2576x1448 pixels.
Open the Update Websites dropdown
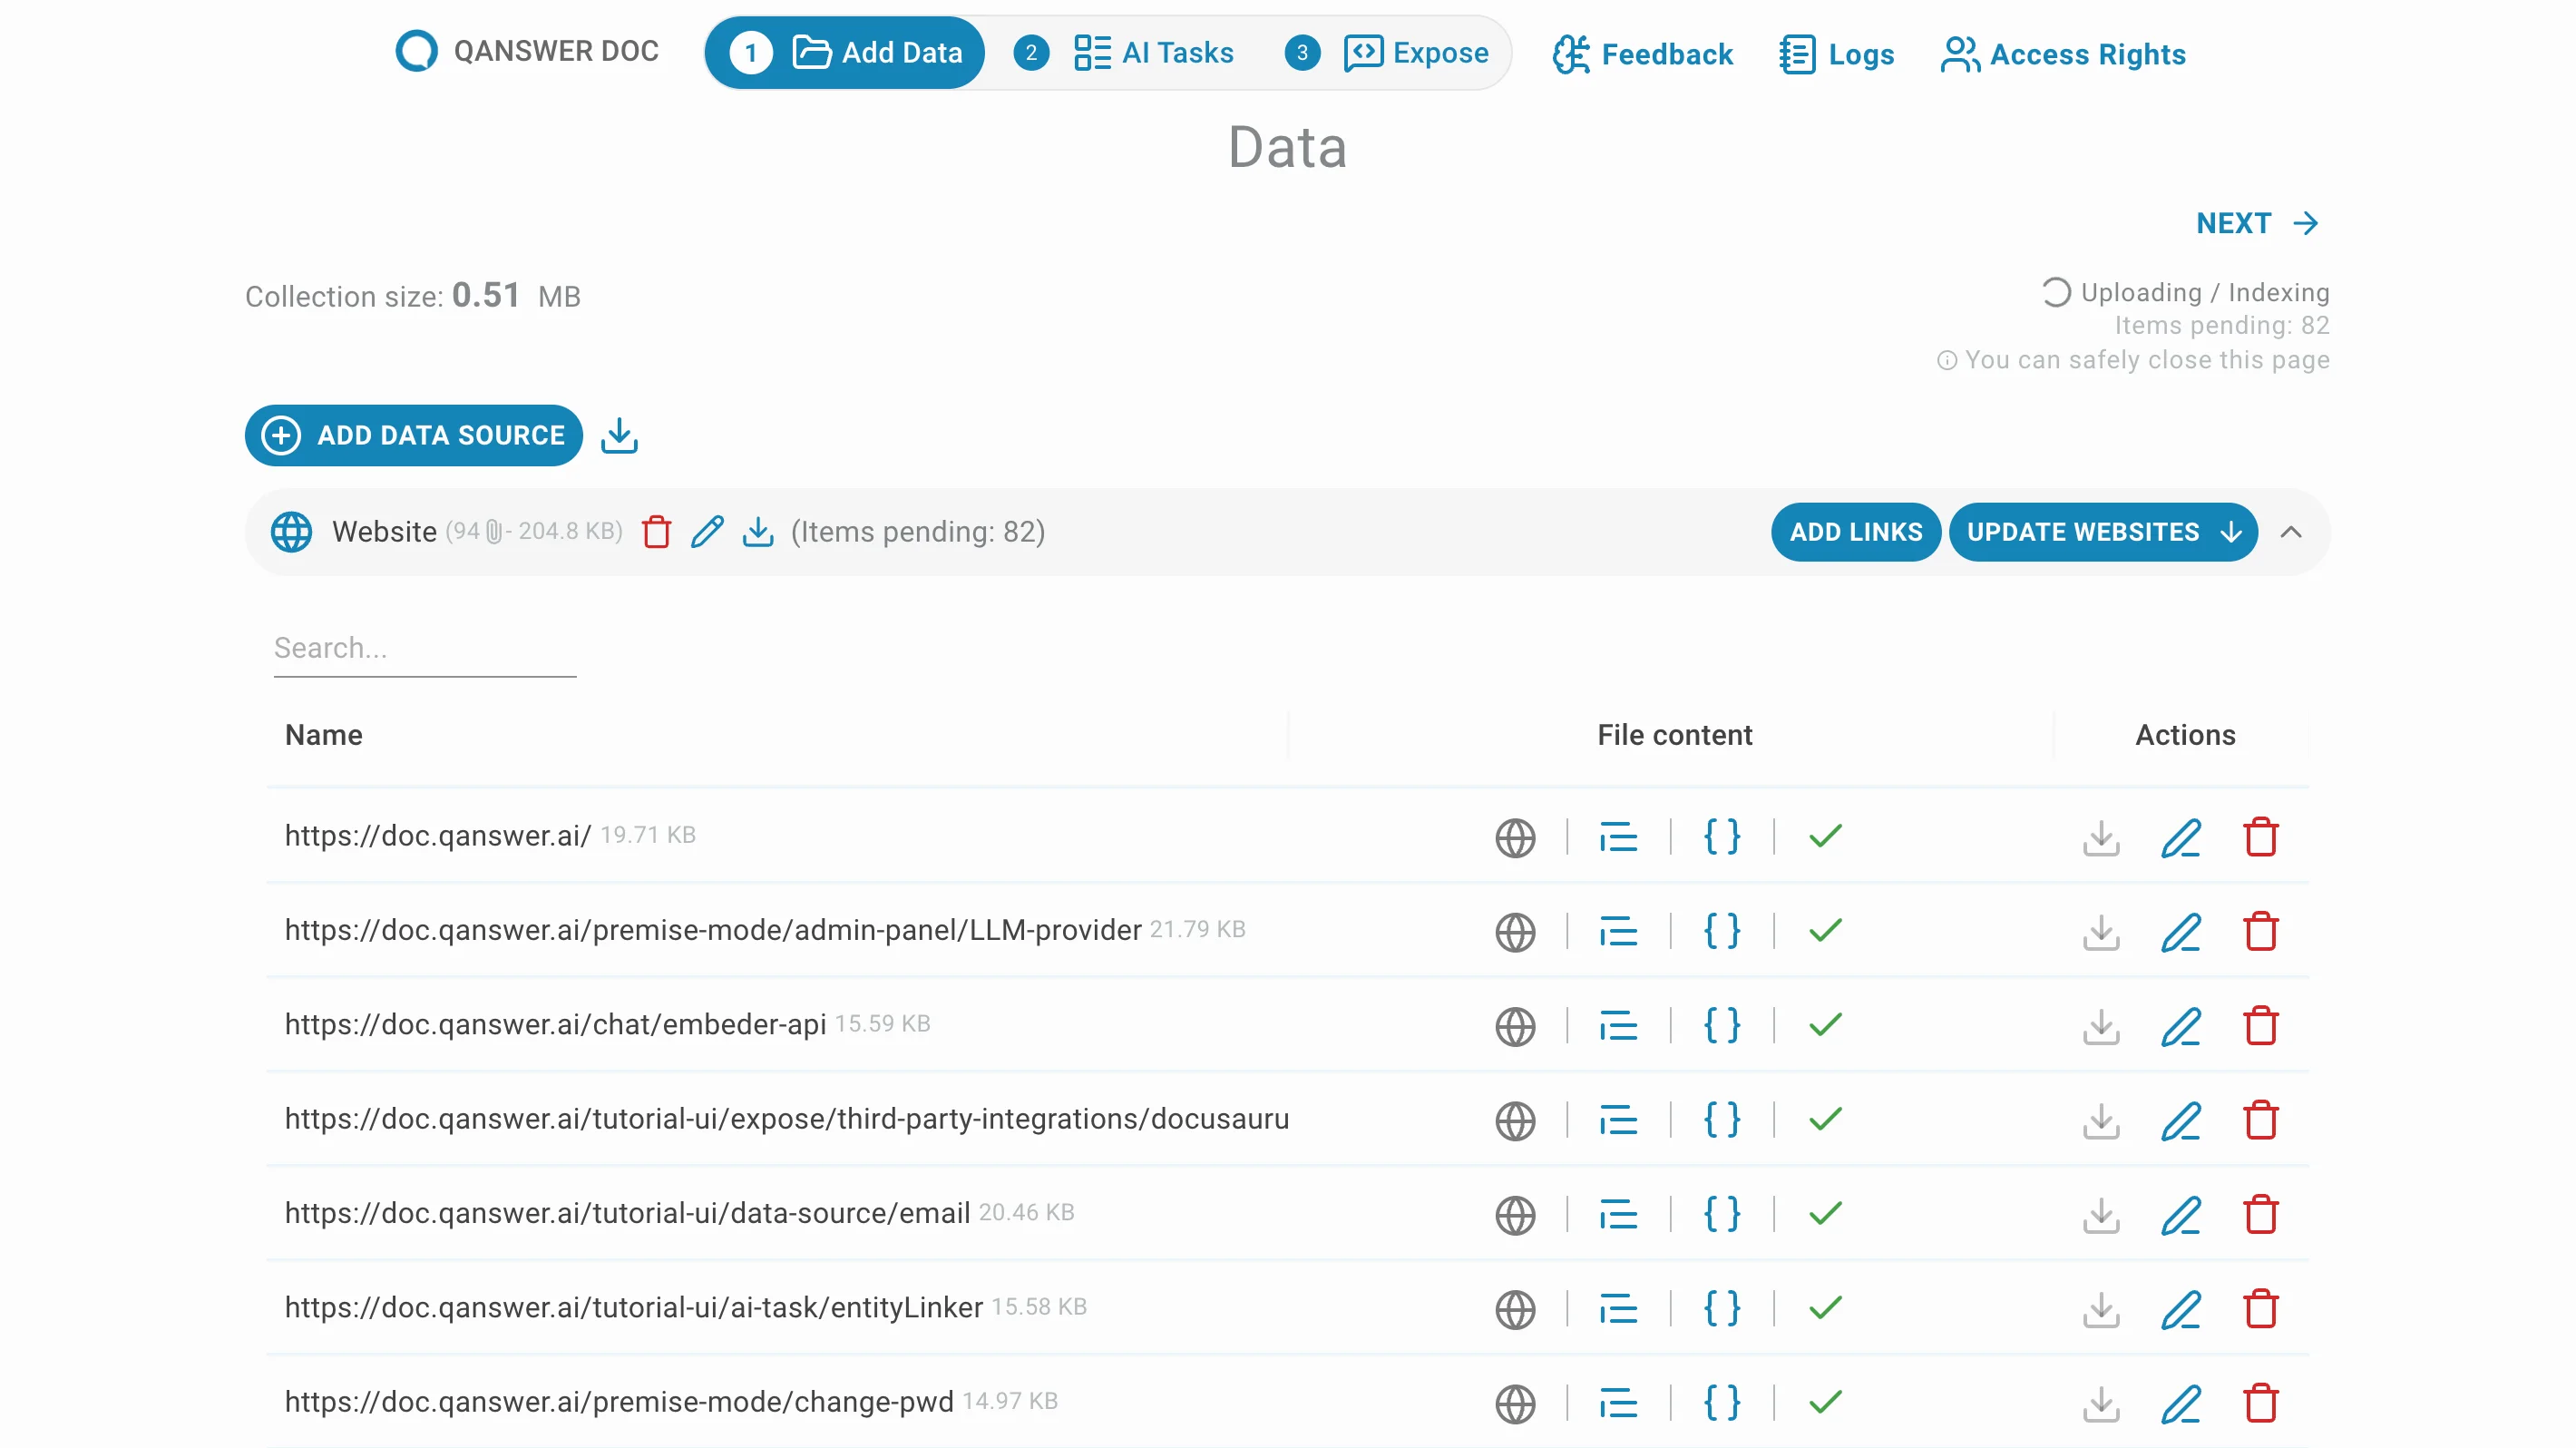point(2103,532)
